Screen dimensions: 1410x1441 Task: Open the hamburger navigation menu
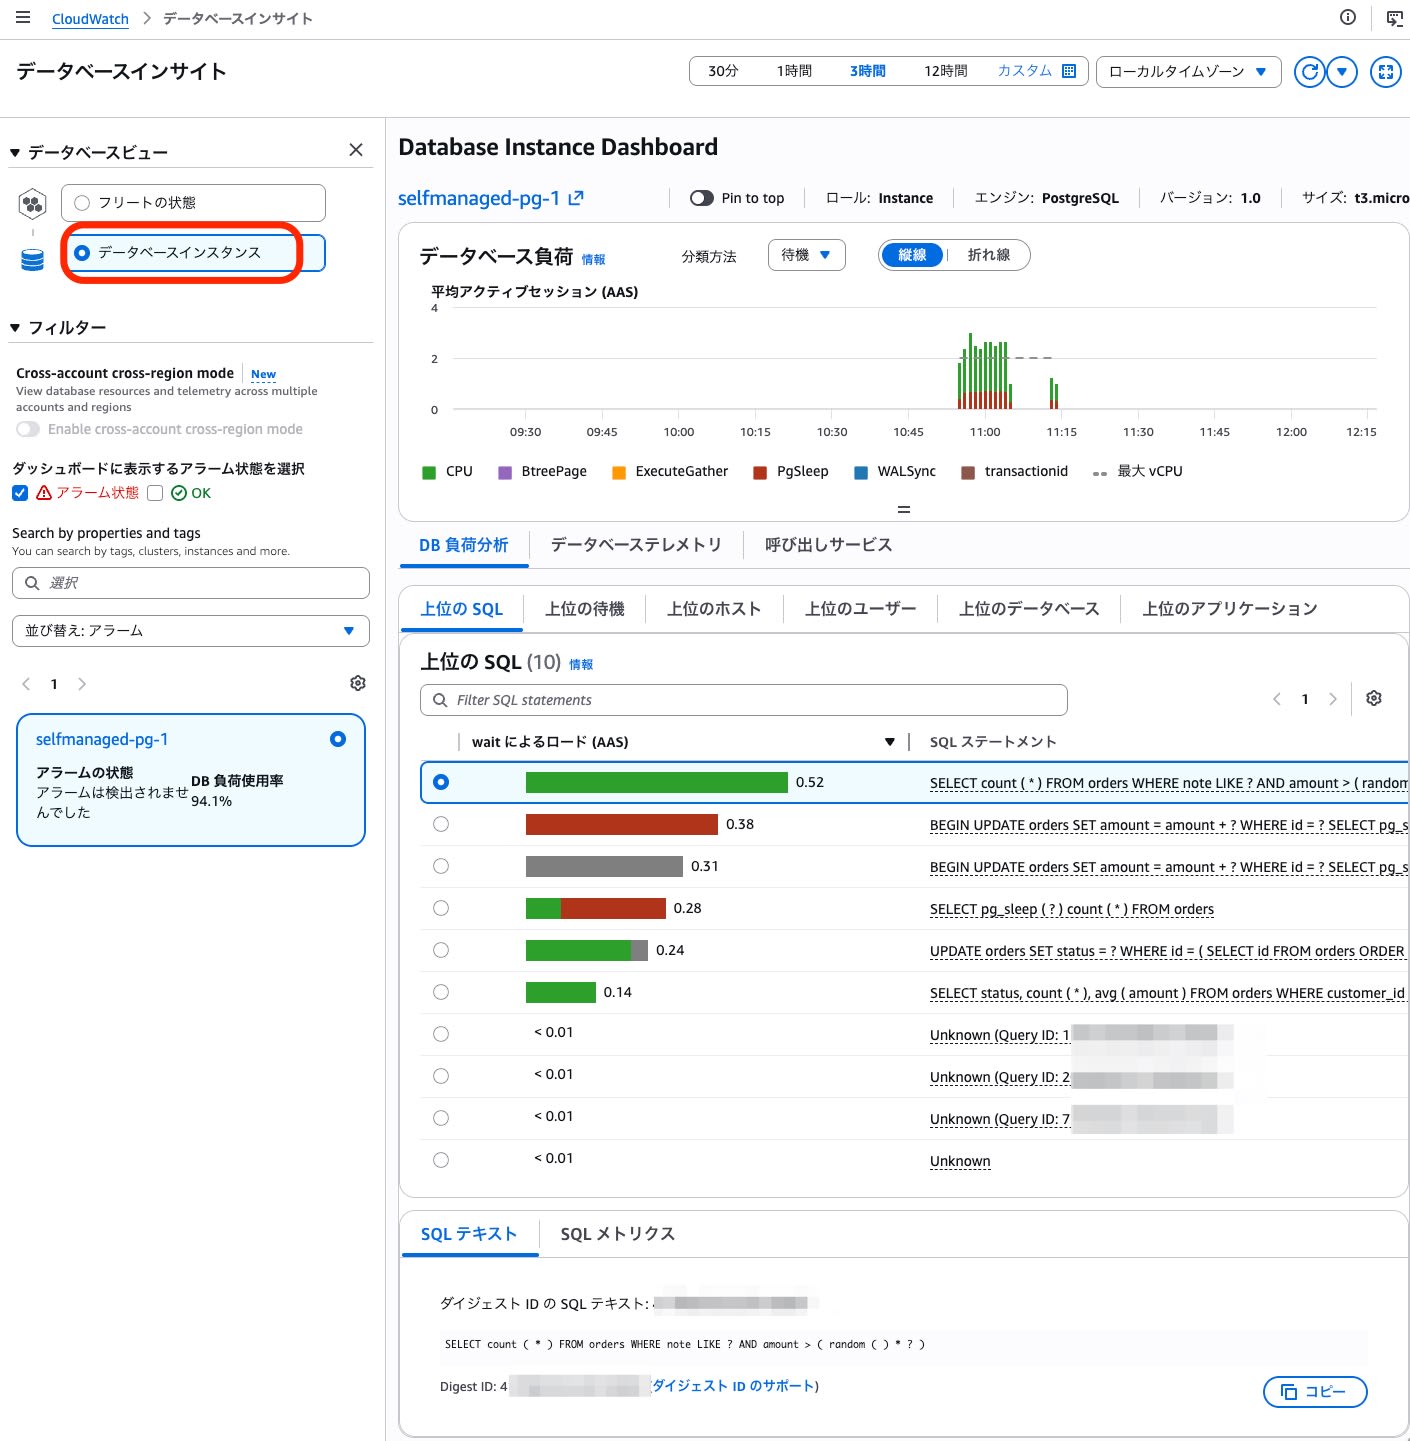[x=23, y=17]
